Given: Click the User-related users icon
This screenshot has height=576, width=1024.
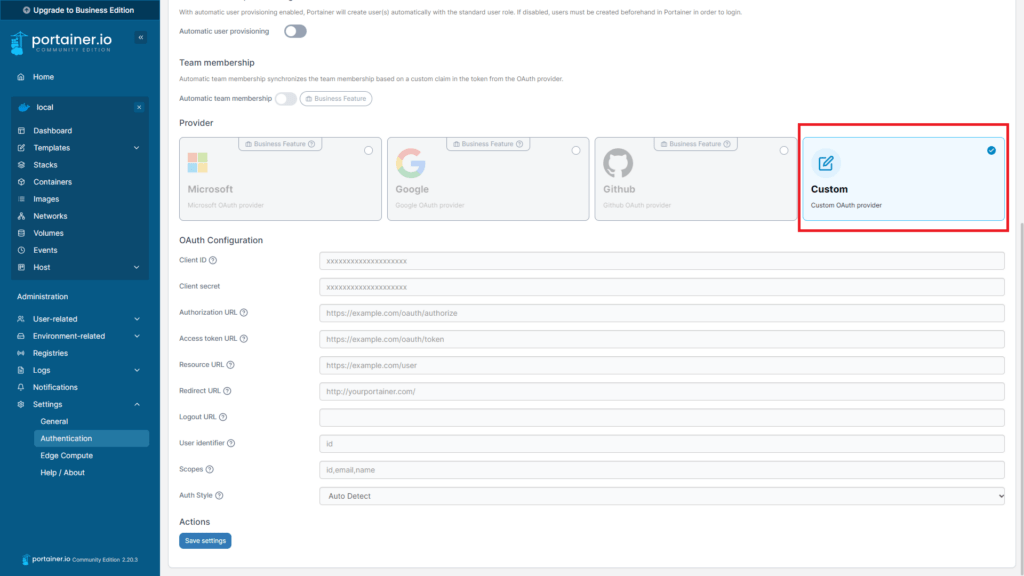Looking at the screenshot, I should pyautogui.click(x=21, y=319).
